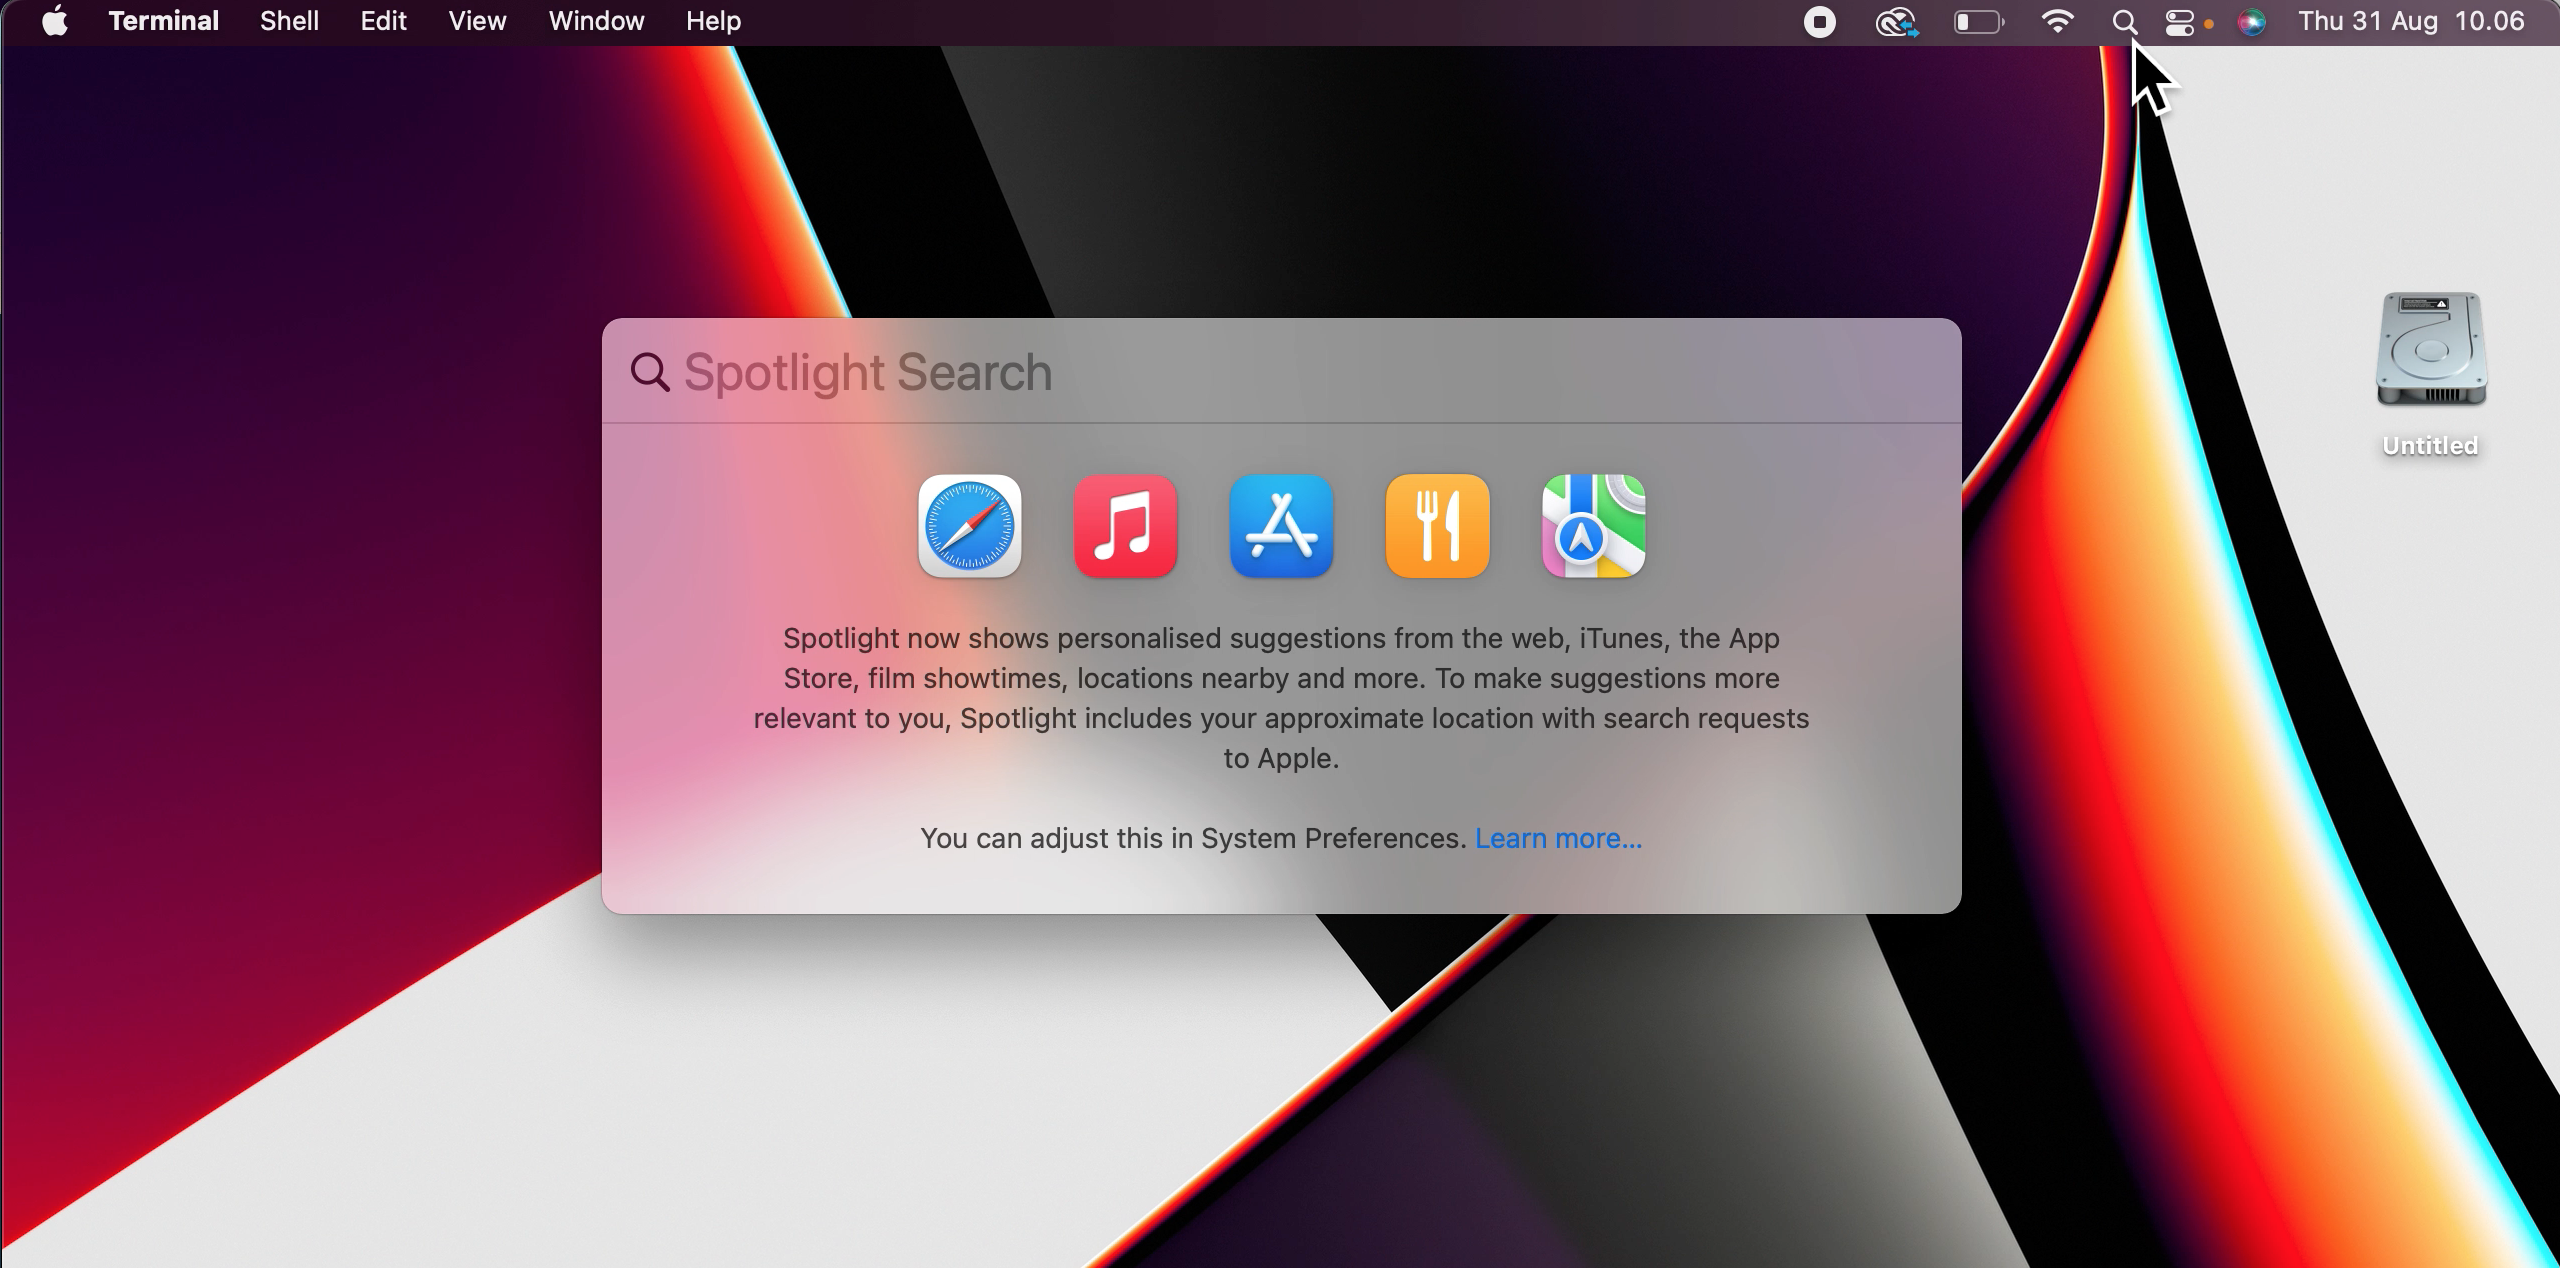The height and width of the screenshot is (1268, 2560).
Task: Open Control Centre from menu bar
Action: point(2180,22)
